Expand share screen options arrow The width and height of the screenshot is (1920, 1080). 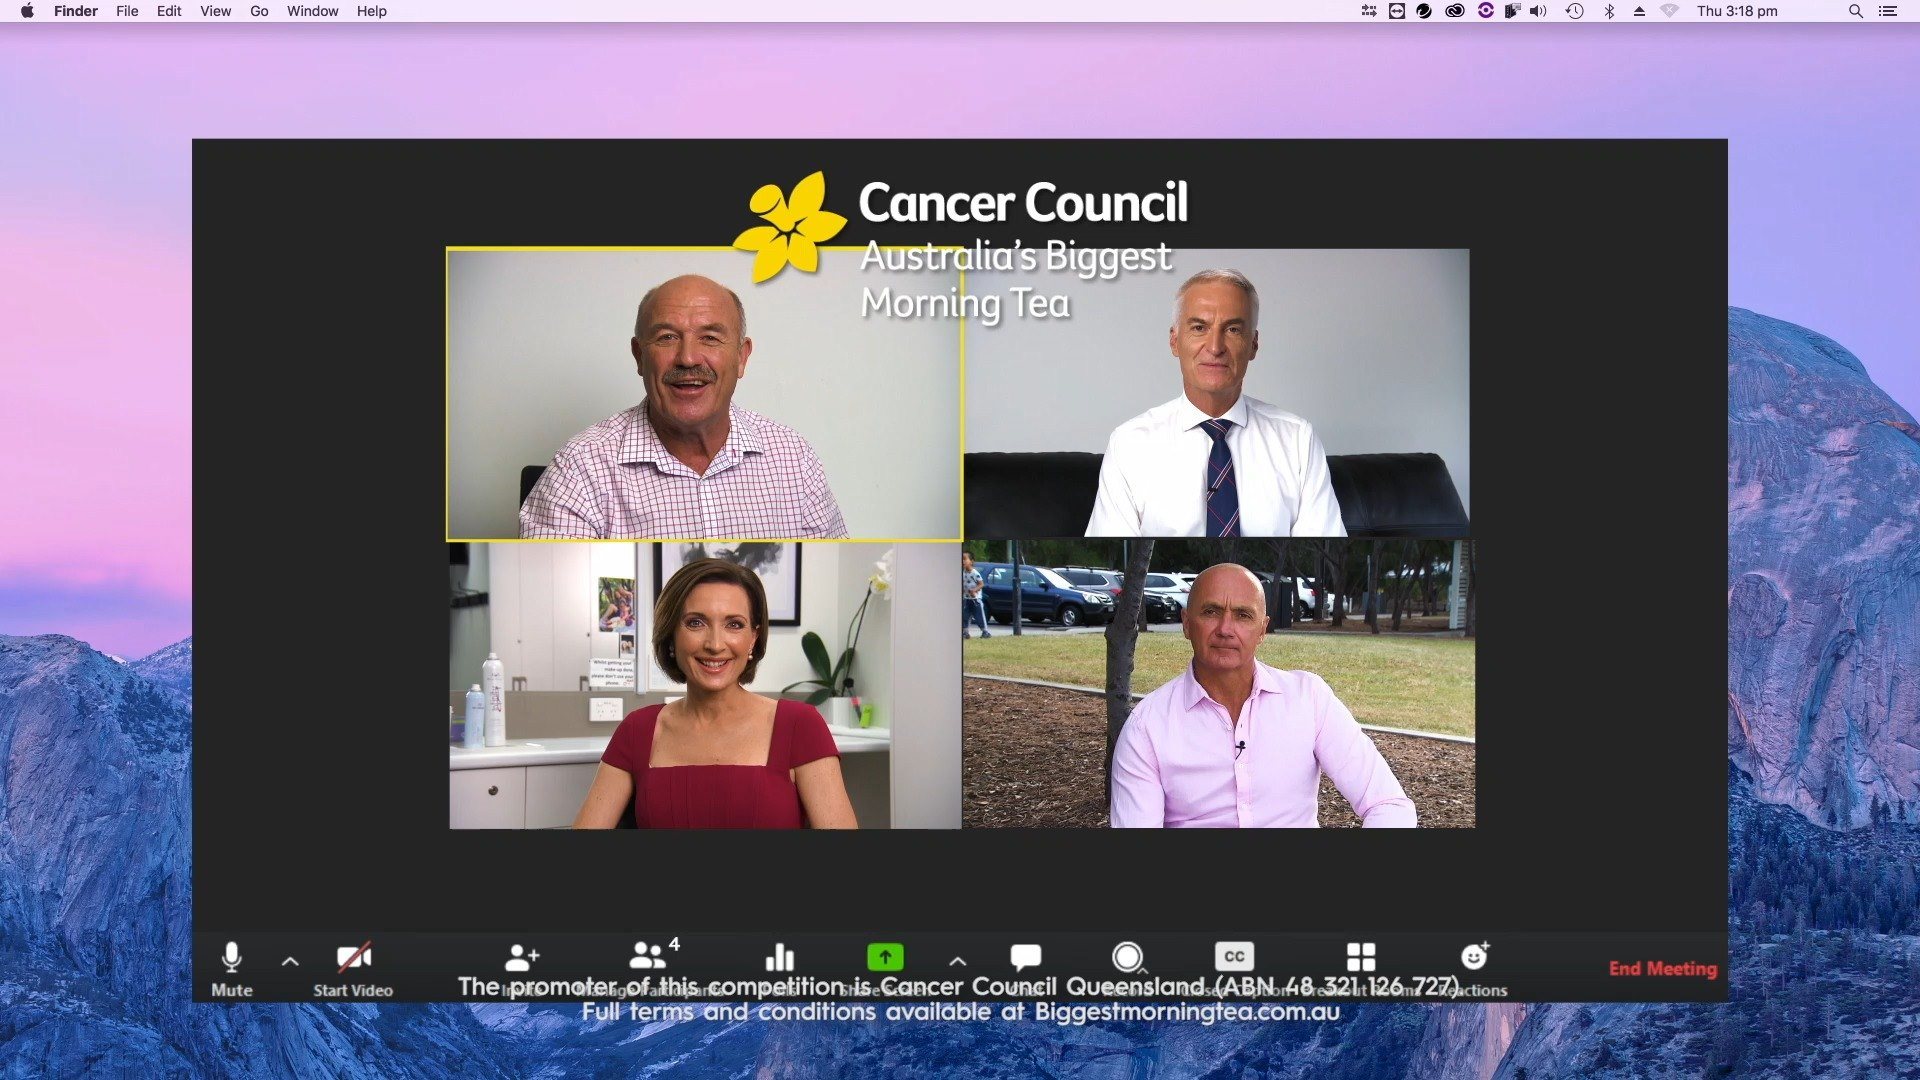(x=957, y=961)
